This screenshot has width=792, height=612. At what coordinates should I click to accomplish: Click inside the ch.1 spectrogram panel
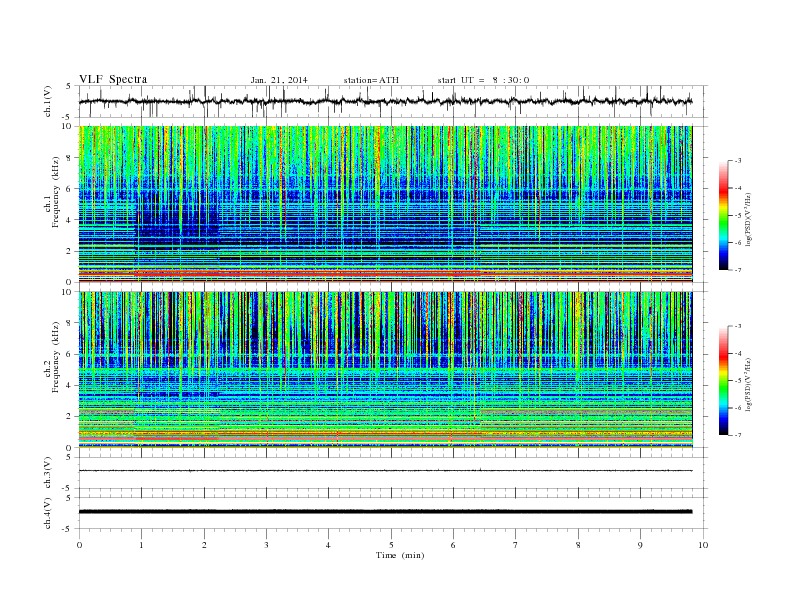[385, 204]
